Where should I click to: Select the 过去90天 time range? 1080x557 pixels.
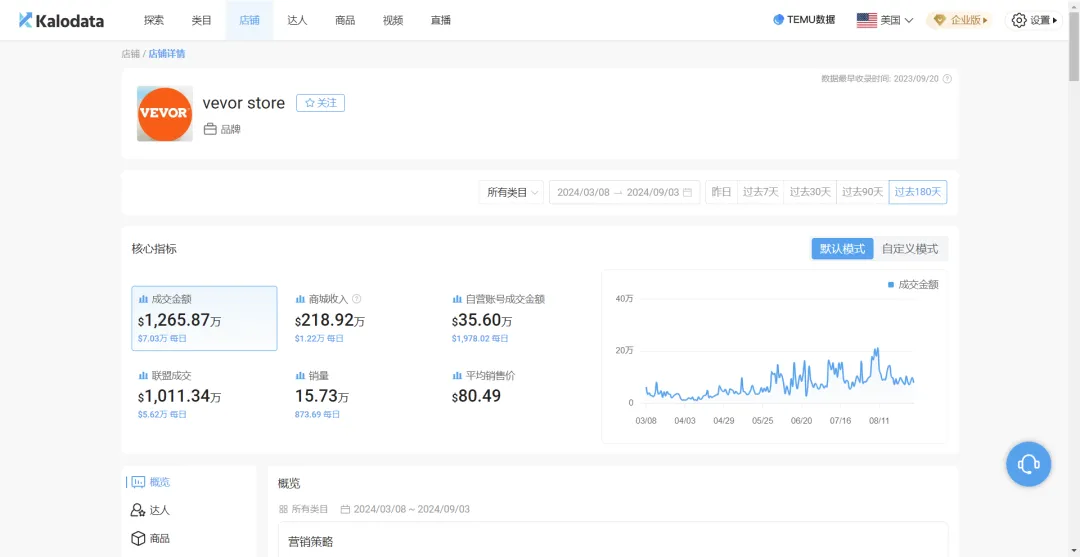[x=862, y=192]
